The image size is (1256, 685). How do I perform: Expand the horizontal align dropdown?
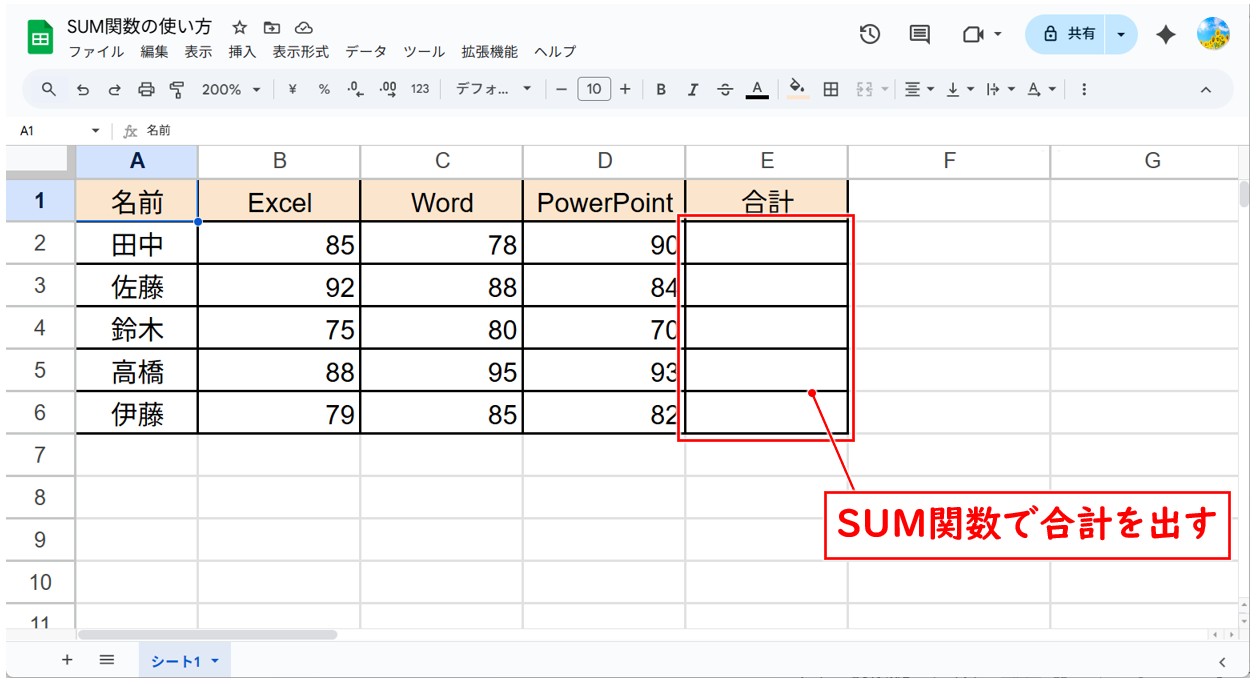pos(919,90)
